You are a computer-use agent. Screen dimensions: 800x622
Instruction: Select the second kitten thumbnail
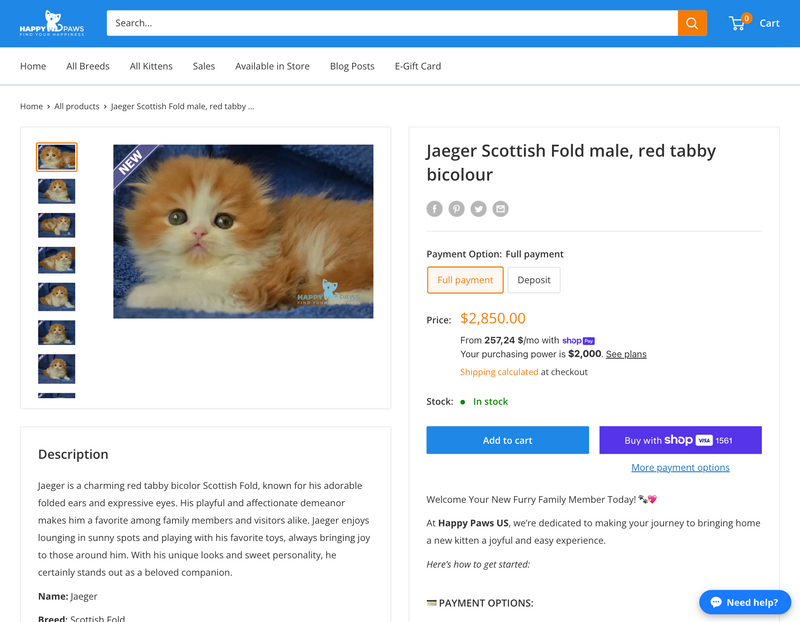56,191
